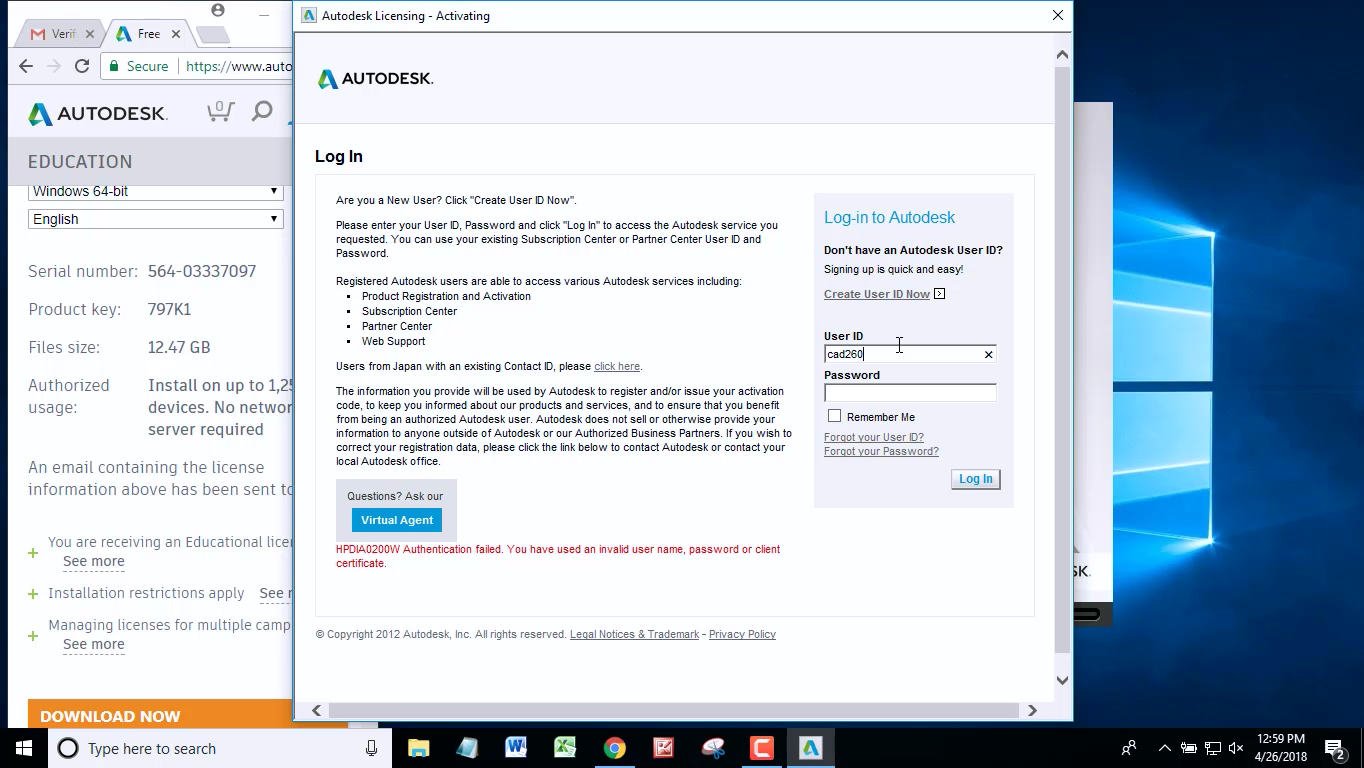Switch to the Gmail Verif browser tab
This screenshot has width=1364, height=768.
[x=55, y=33]
